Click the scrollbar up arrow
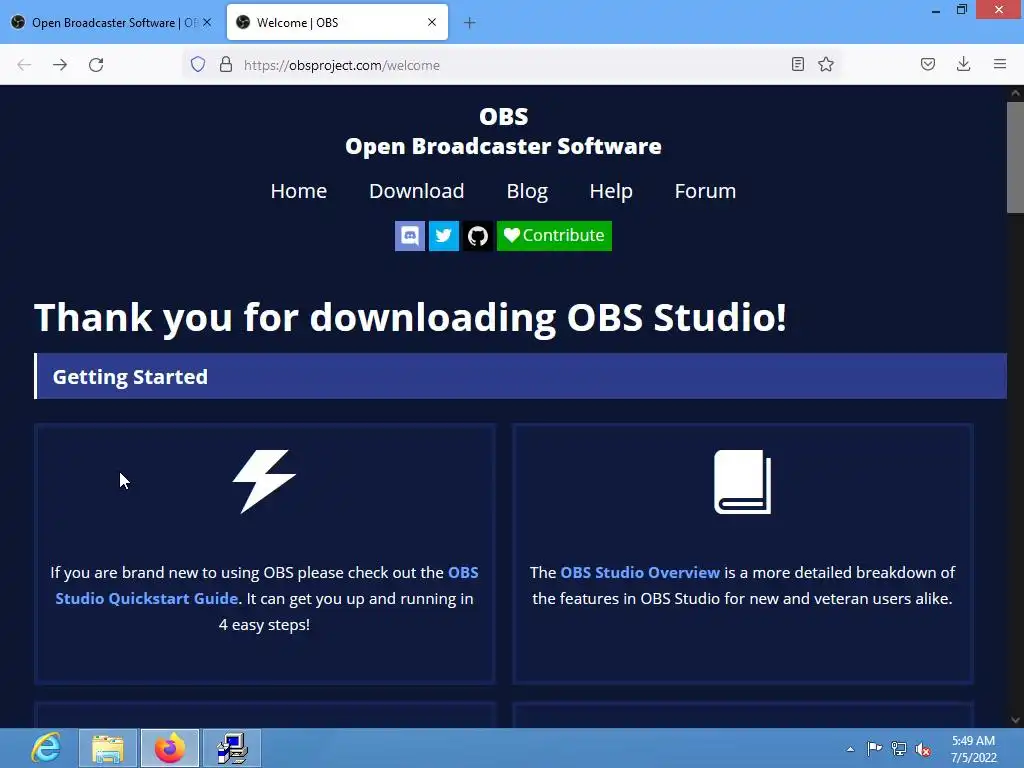This screenshot has width=1024, height=768. point(1015,93)
